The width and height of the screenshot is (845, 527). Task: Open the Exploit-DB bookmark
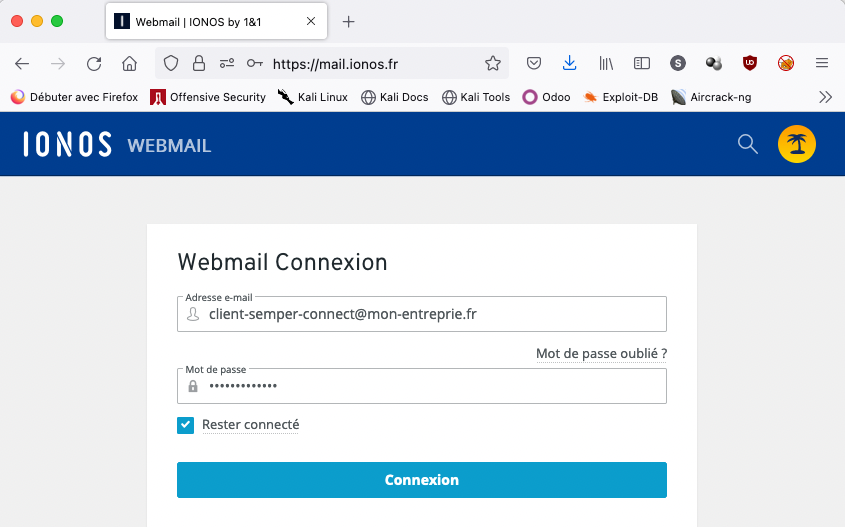[620, 97]
